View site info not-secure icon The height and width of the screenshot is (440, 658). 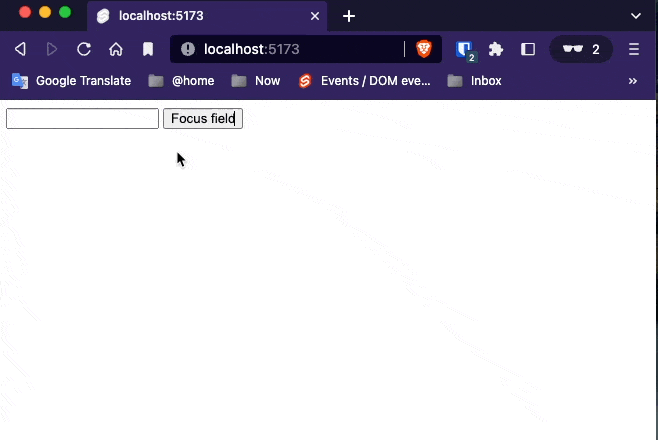pyautogui.click(x=188, y=49)
